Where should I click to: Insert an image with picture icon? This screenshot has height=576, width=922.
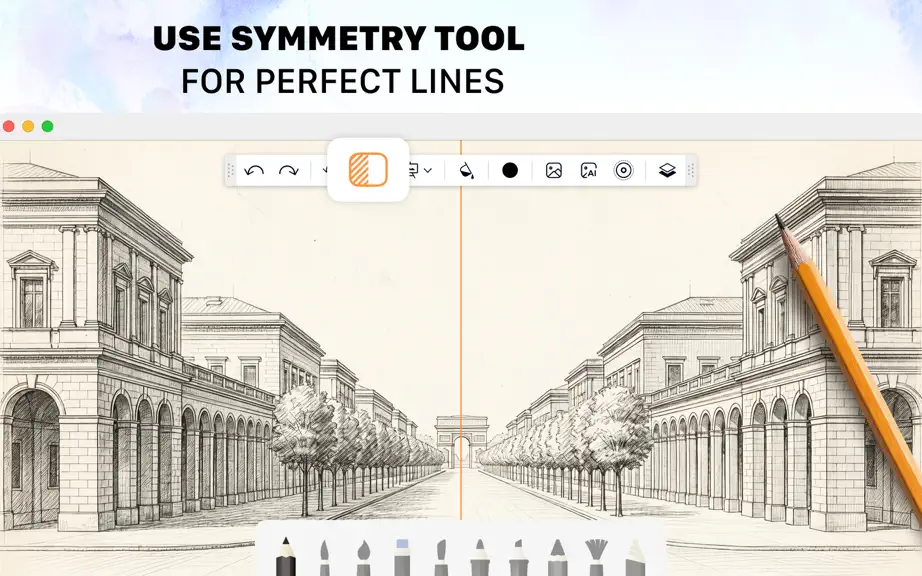[553, 170]
